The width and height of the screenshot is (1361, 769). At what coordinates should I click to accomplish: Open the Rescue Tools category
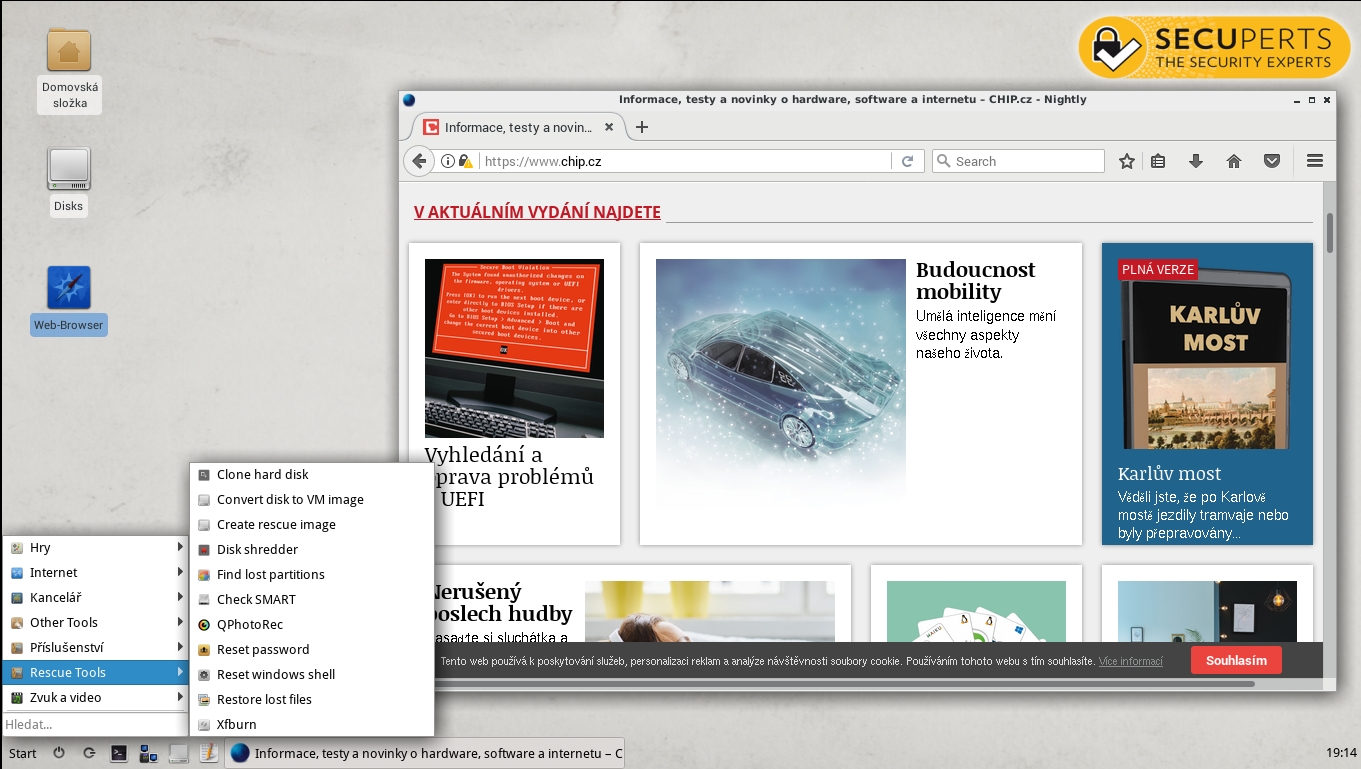coord(96,672)
